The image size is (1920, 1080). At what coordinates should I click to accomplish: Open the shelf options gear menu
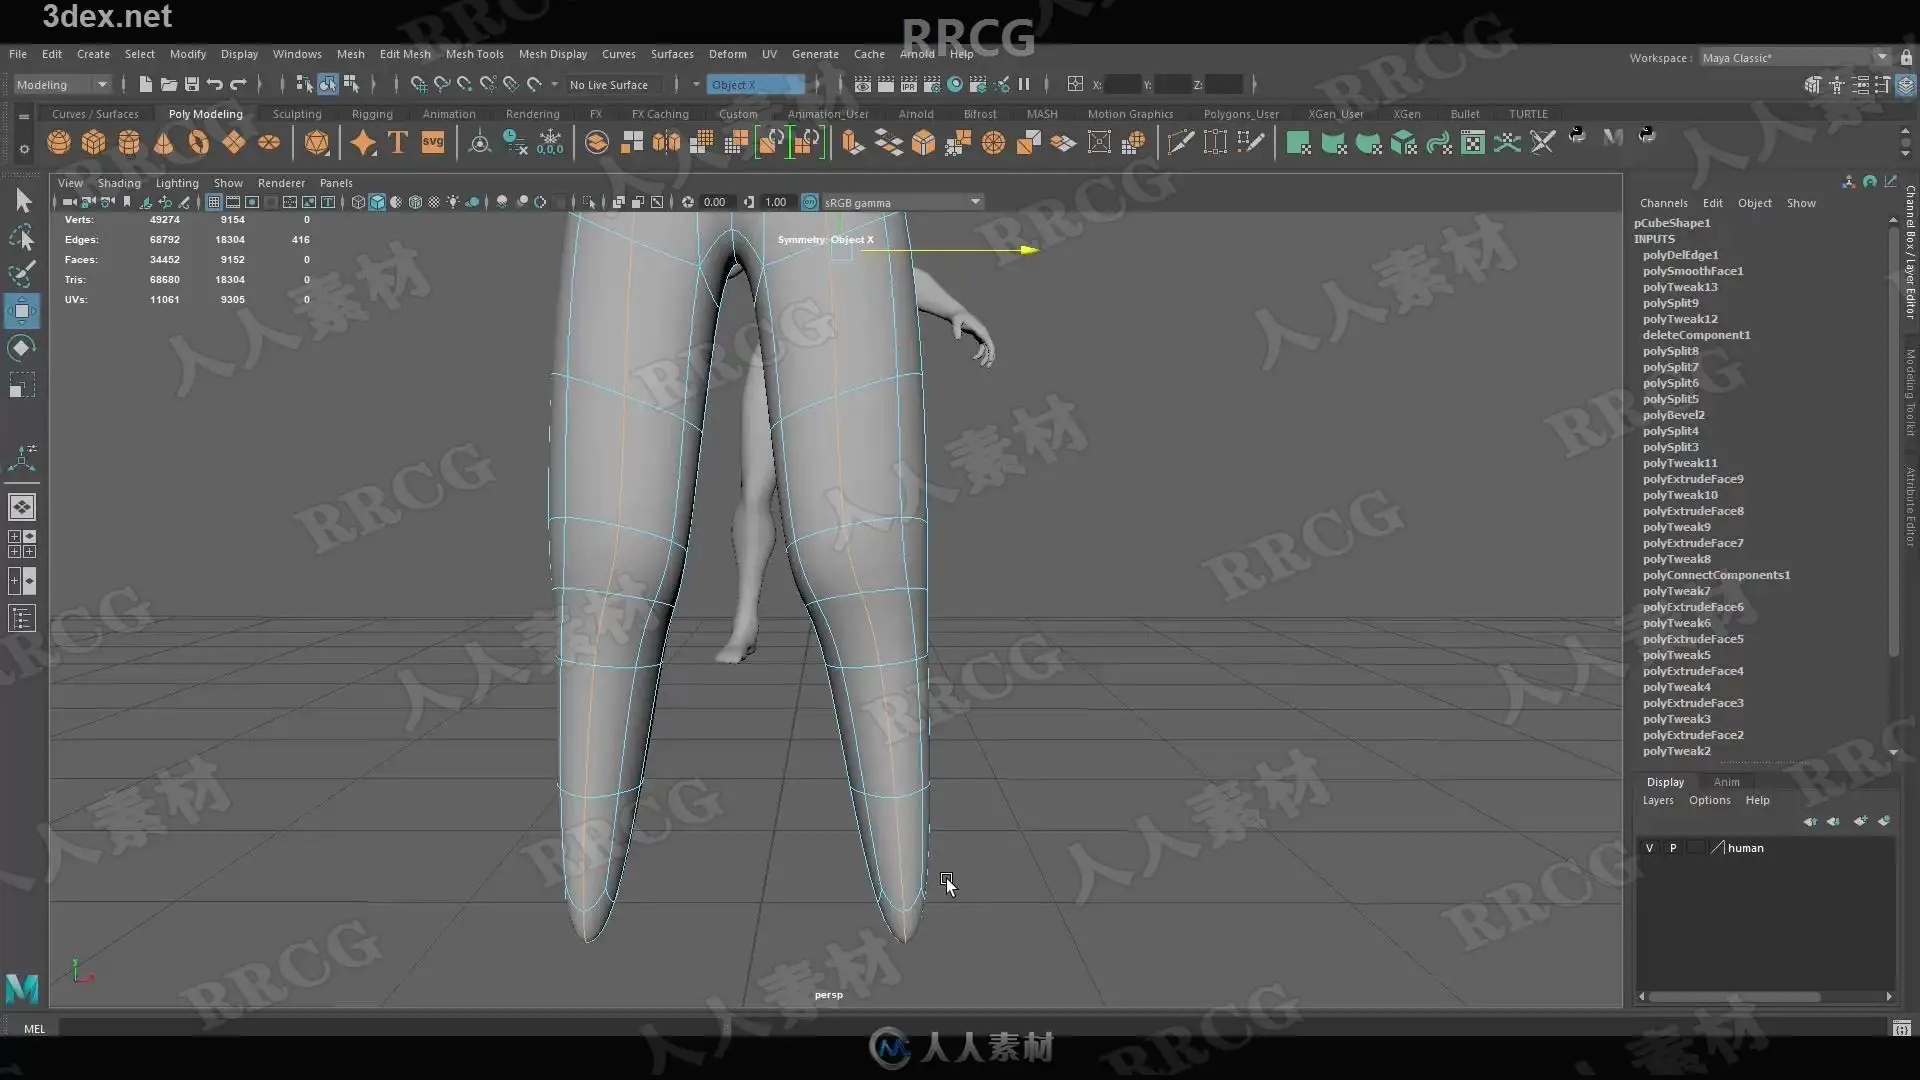point(24,150)
